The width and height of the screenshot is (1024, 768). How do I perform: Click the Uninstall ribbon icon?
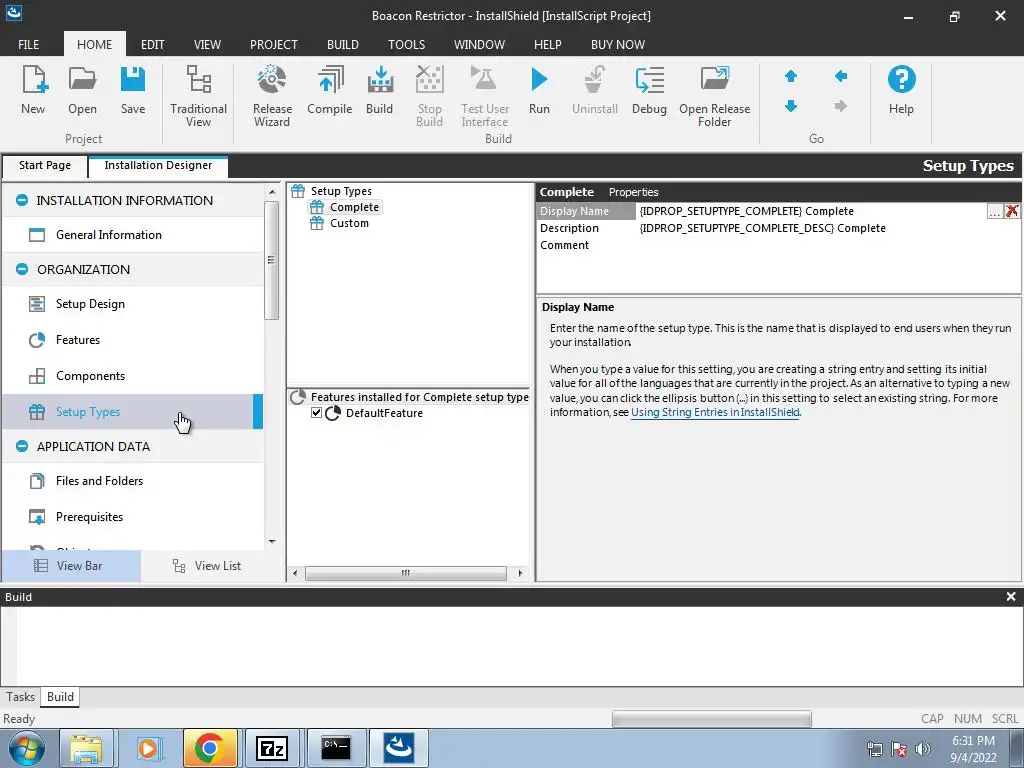point(595,90)
